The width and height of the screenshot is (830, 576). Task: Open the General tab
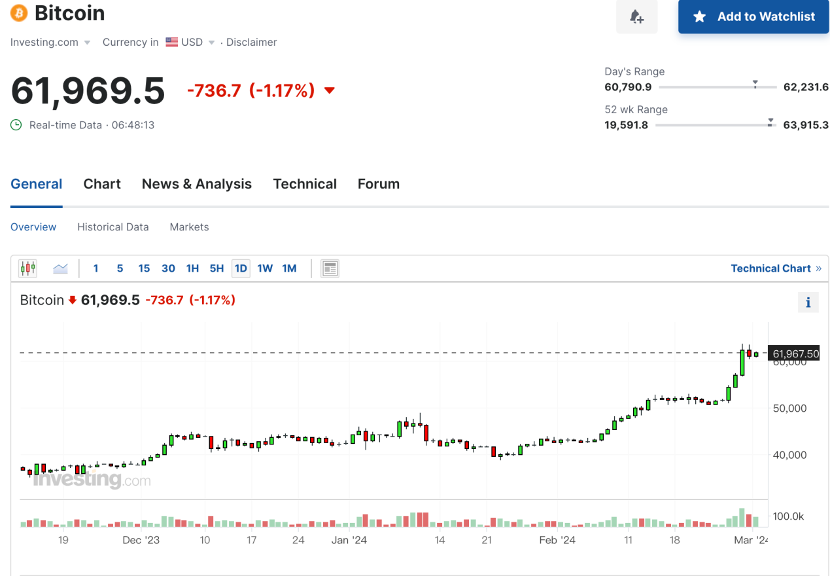(x=37, y=184)
